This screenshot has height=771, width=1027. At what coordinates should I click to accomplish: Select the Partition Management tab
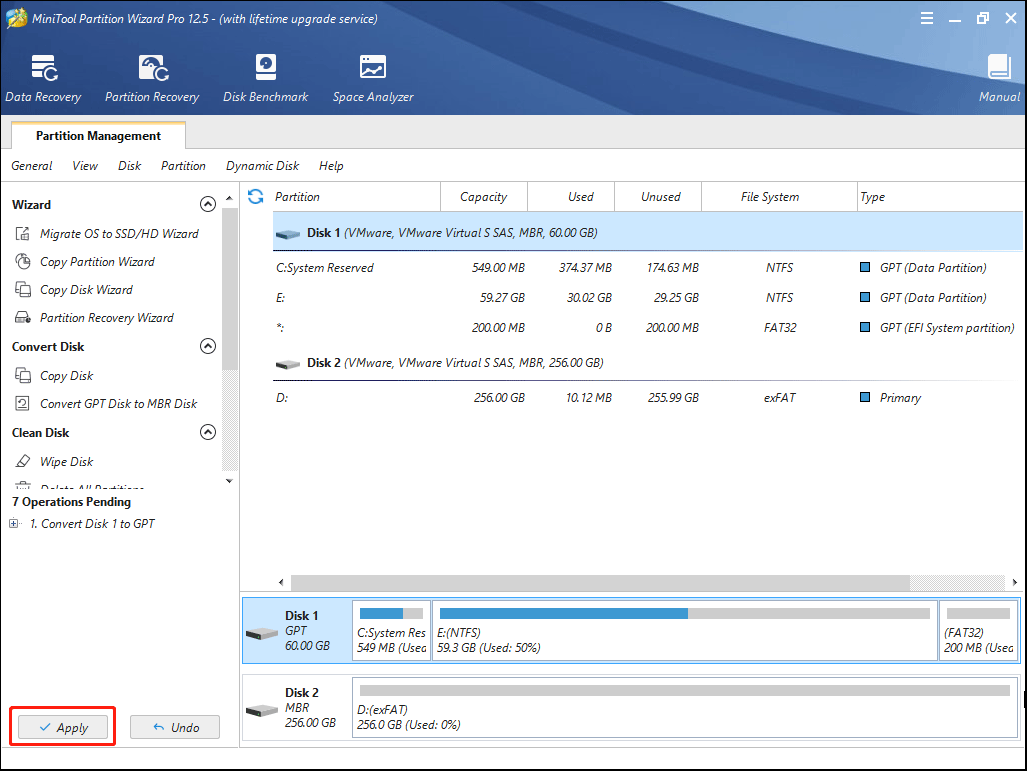98,136
